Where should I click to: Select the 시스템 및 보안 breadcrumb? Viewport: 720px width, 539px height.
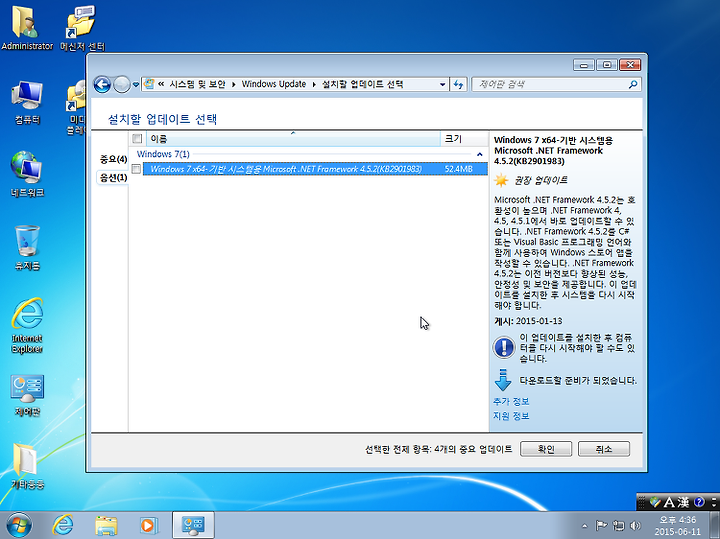click(x=197, y=84)
